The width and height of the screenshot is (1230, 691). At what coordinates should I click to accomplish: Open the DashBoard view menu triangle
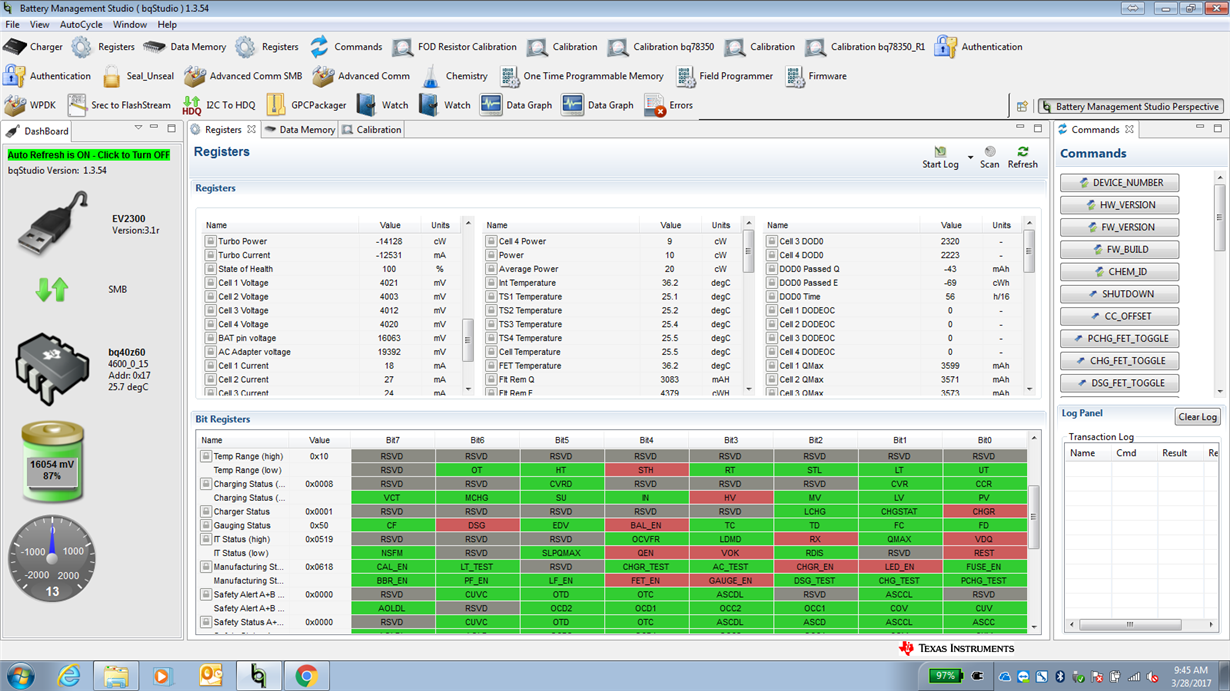click(138, 128)
